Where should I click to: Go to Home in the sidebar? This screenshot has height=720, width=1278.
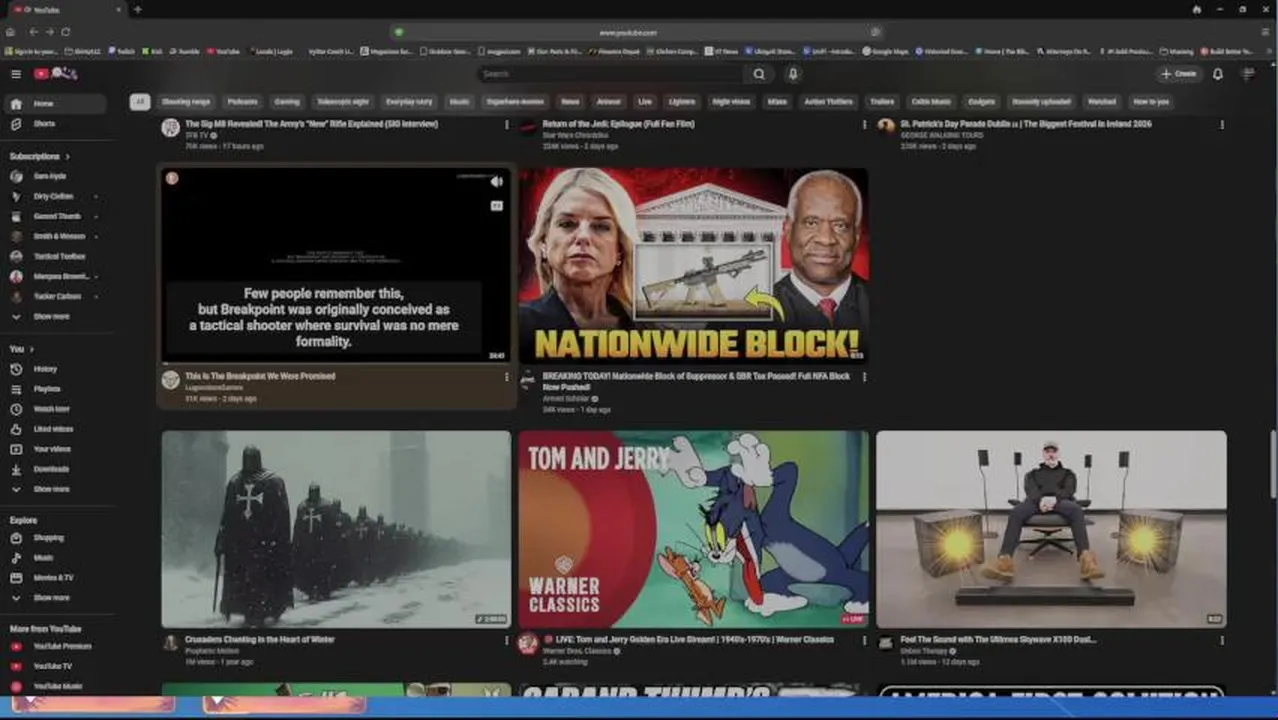[x=54, y=104]
